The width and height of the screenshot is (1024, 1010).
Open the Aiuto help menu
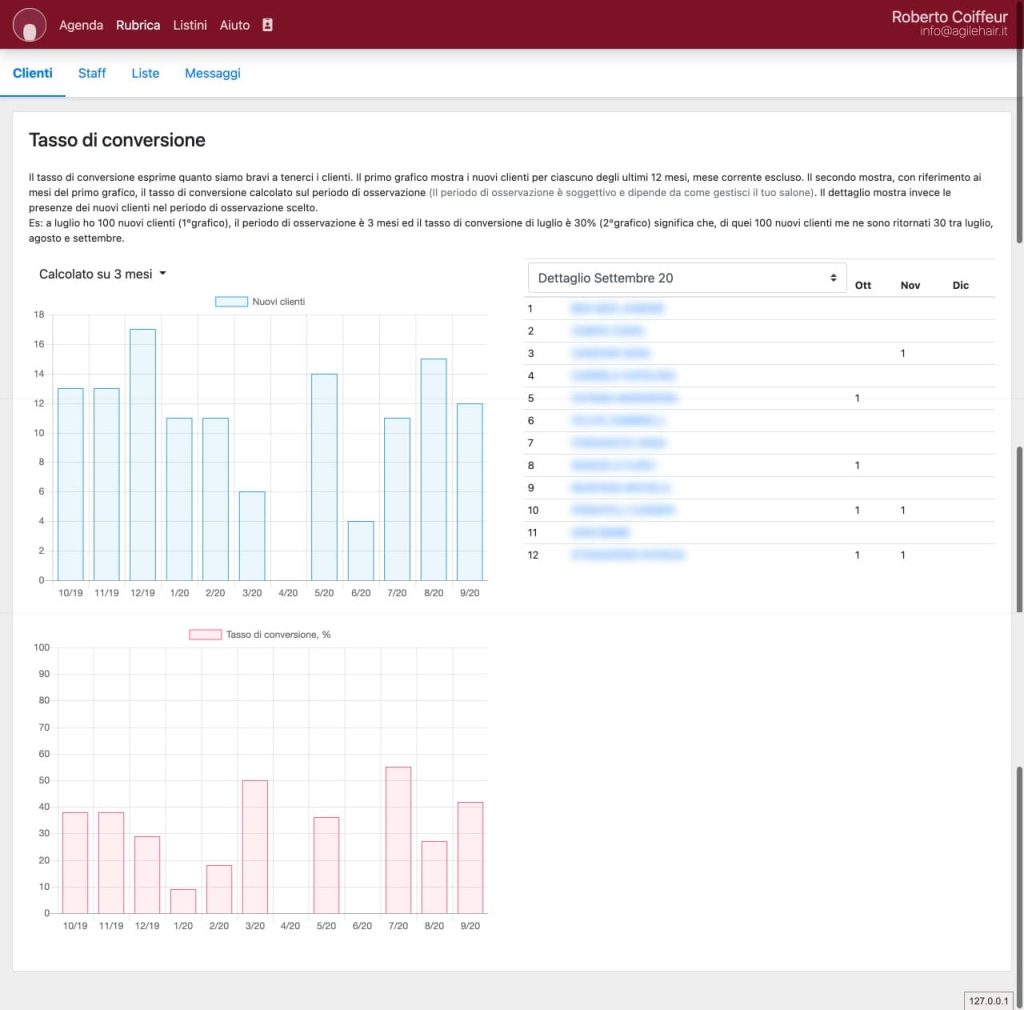point(235,25)
